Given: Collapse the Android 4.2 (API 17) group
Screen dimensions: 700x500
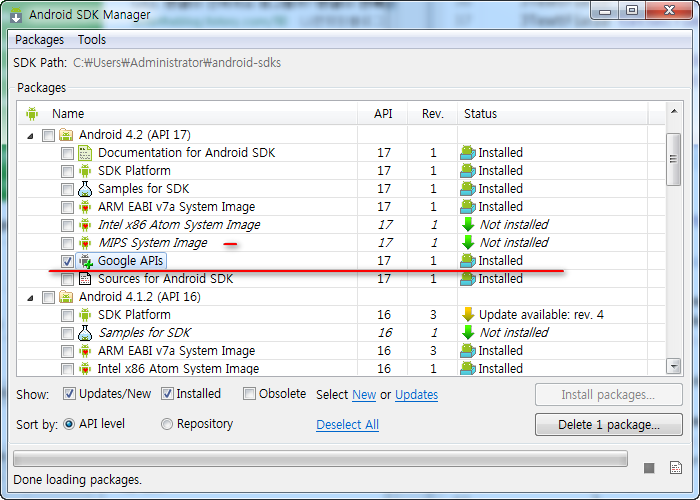Looking at the screenshot, I should (30, 136).
